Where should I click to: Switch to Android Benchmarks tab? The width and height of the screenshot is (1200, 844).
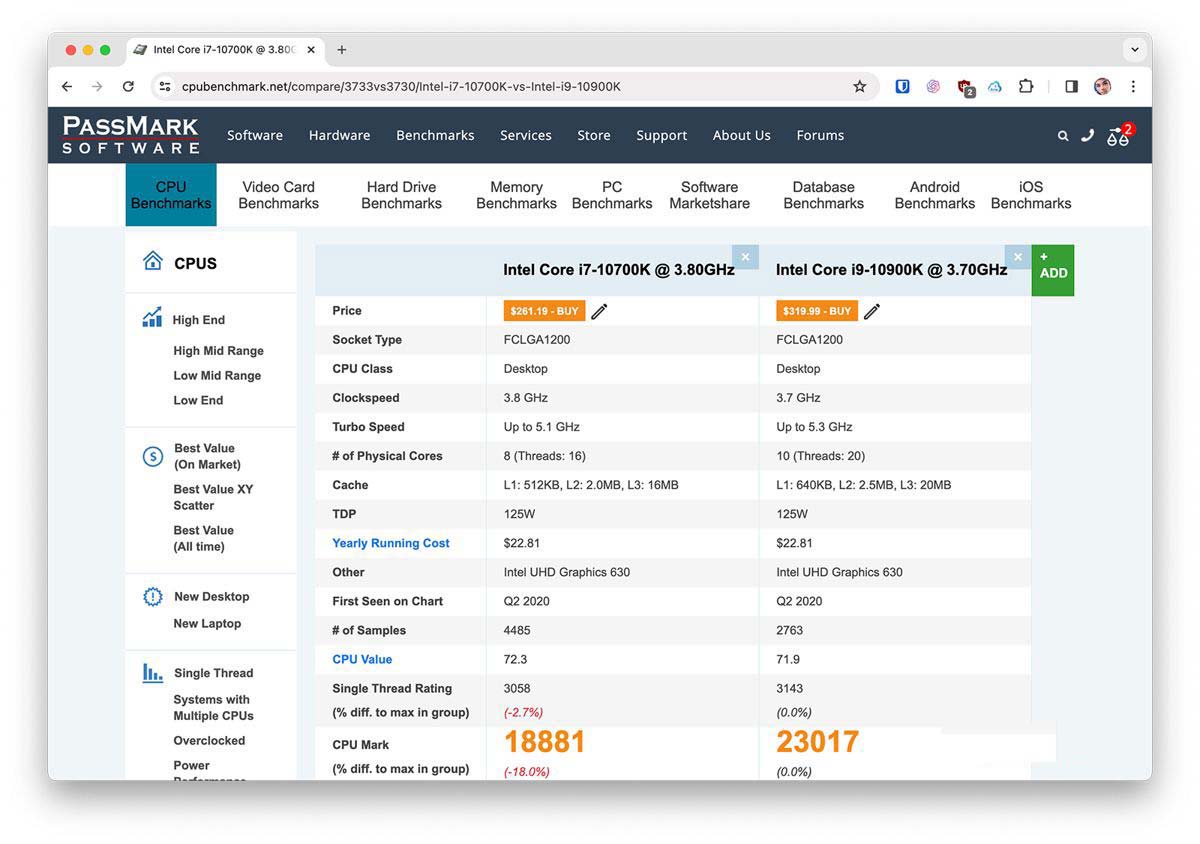pos(935,195)
